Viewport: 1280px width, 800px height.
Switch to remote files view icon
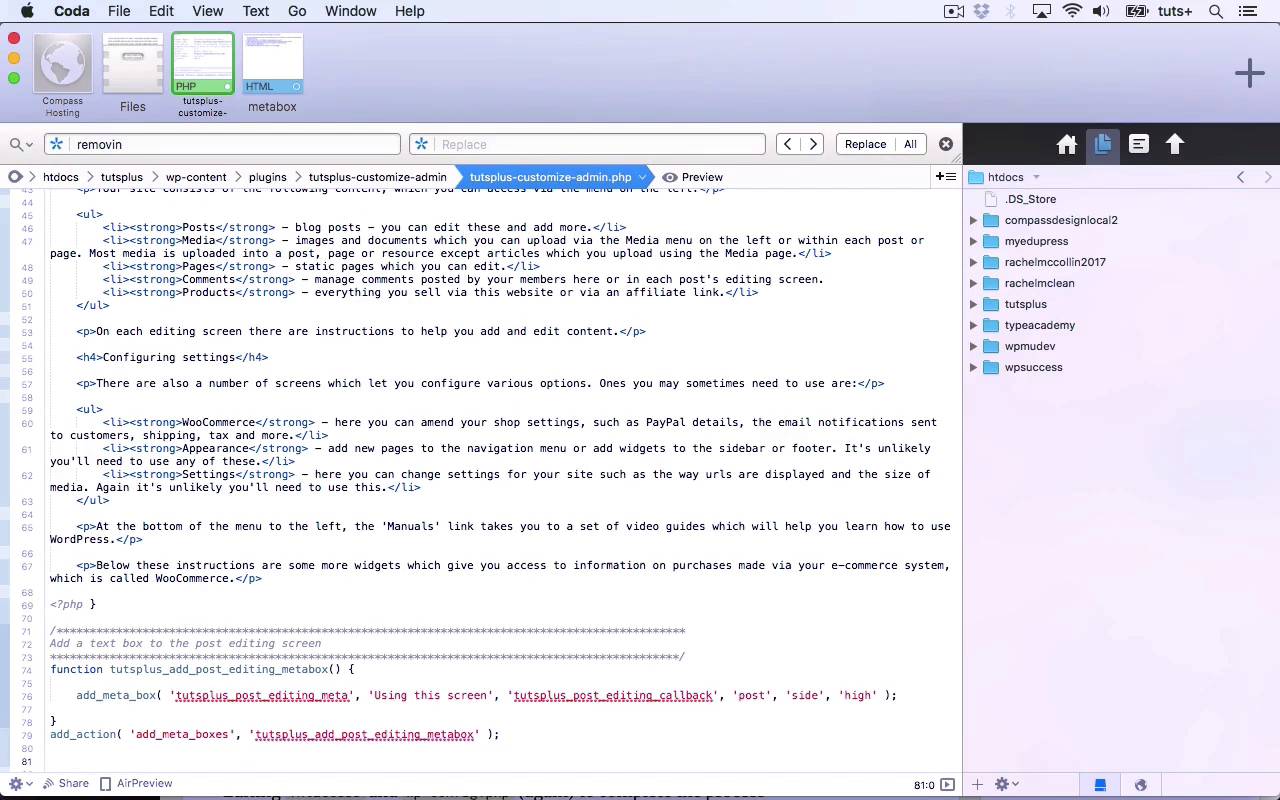point(1140,785)
